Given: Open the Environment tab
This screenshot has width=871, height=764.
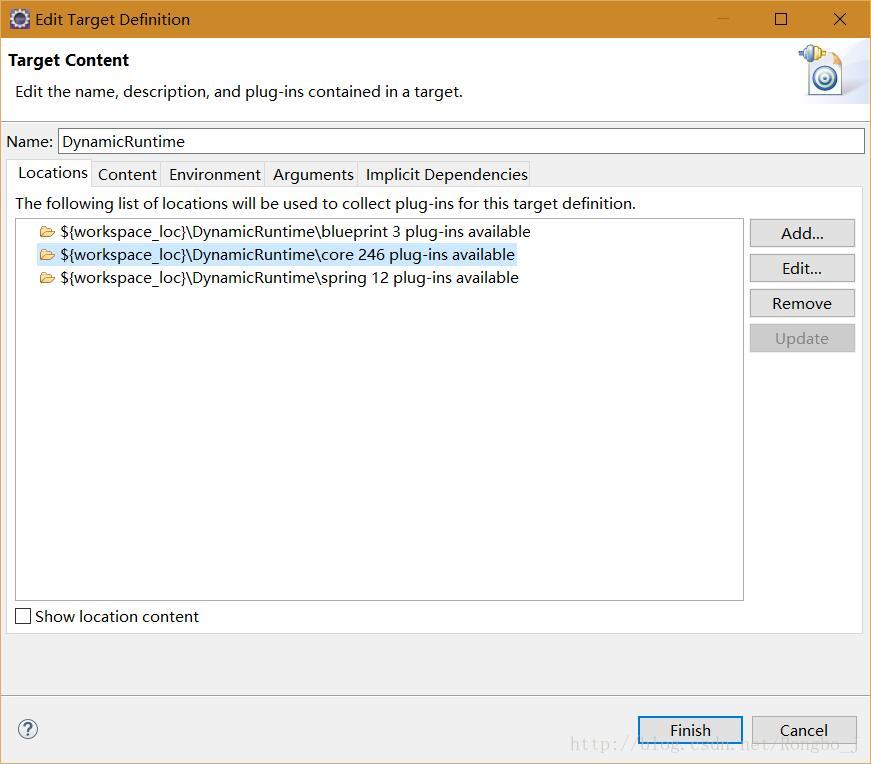Looking at the screenshot, I should pos(214,174).
